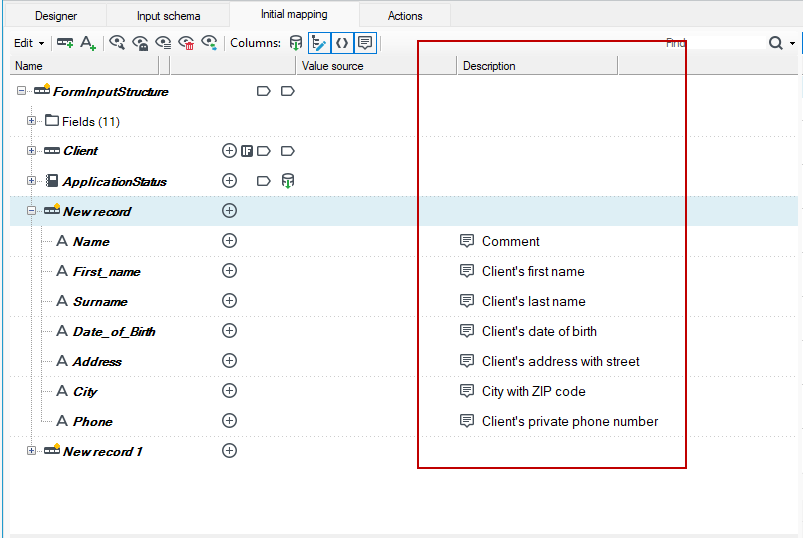Expand the New record 1 node
The image size is (803, 538).
(x=31, y=450)
